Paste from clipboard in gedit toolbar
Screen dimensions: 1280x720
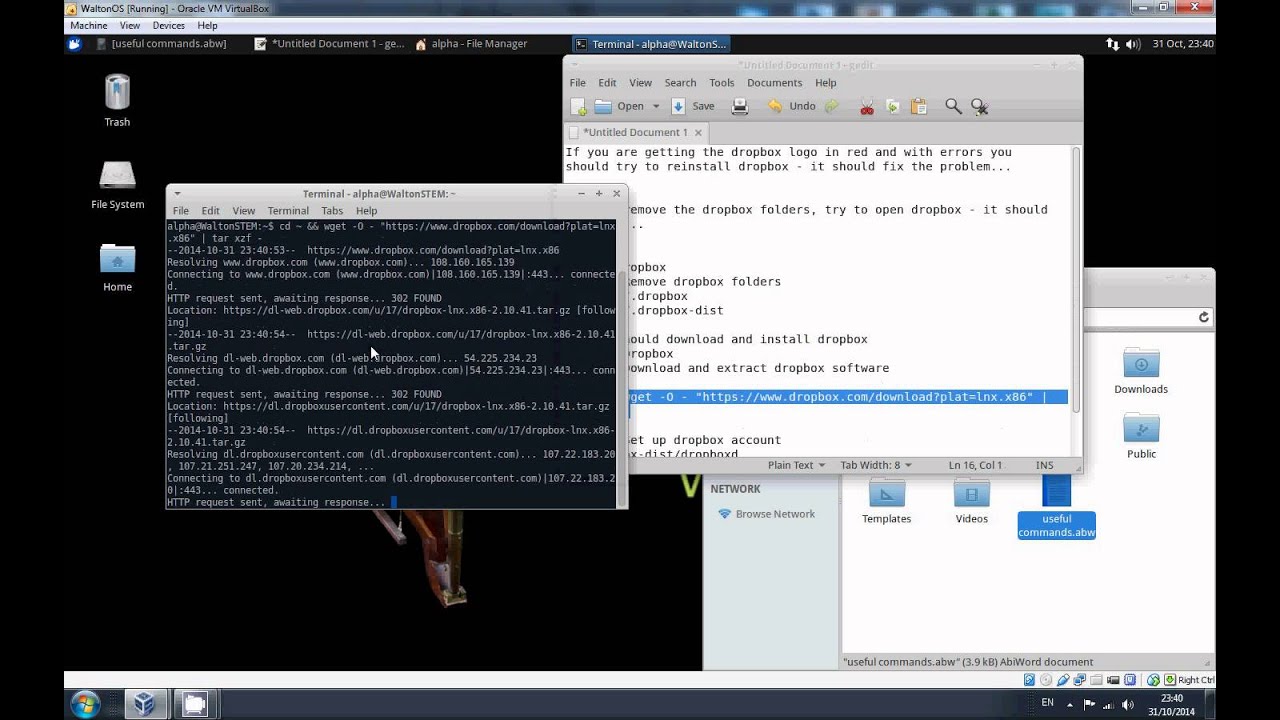coord(919,106)
